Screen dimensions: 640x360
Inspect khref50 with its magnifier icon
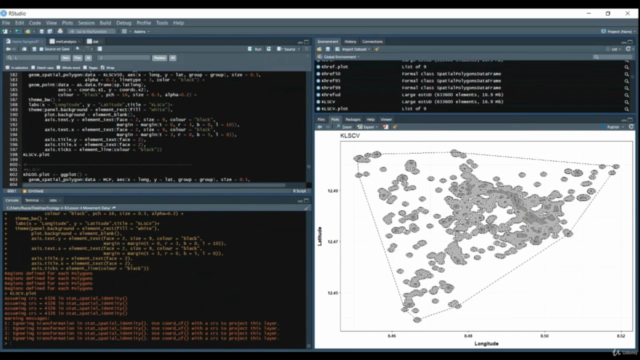coord(627,74)
